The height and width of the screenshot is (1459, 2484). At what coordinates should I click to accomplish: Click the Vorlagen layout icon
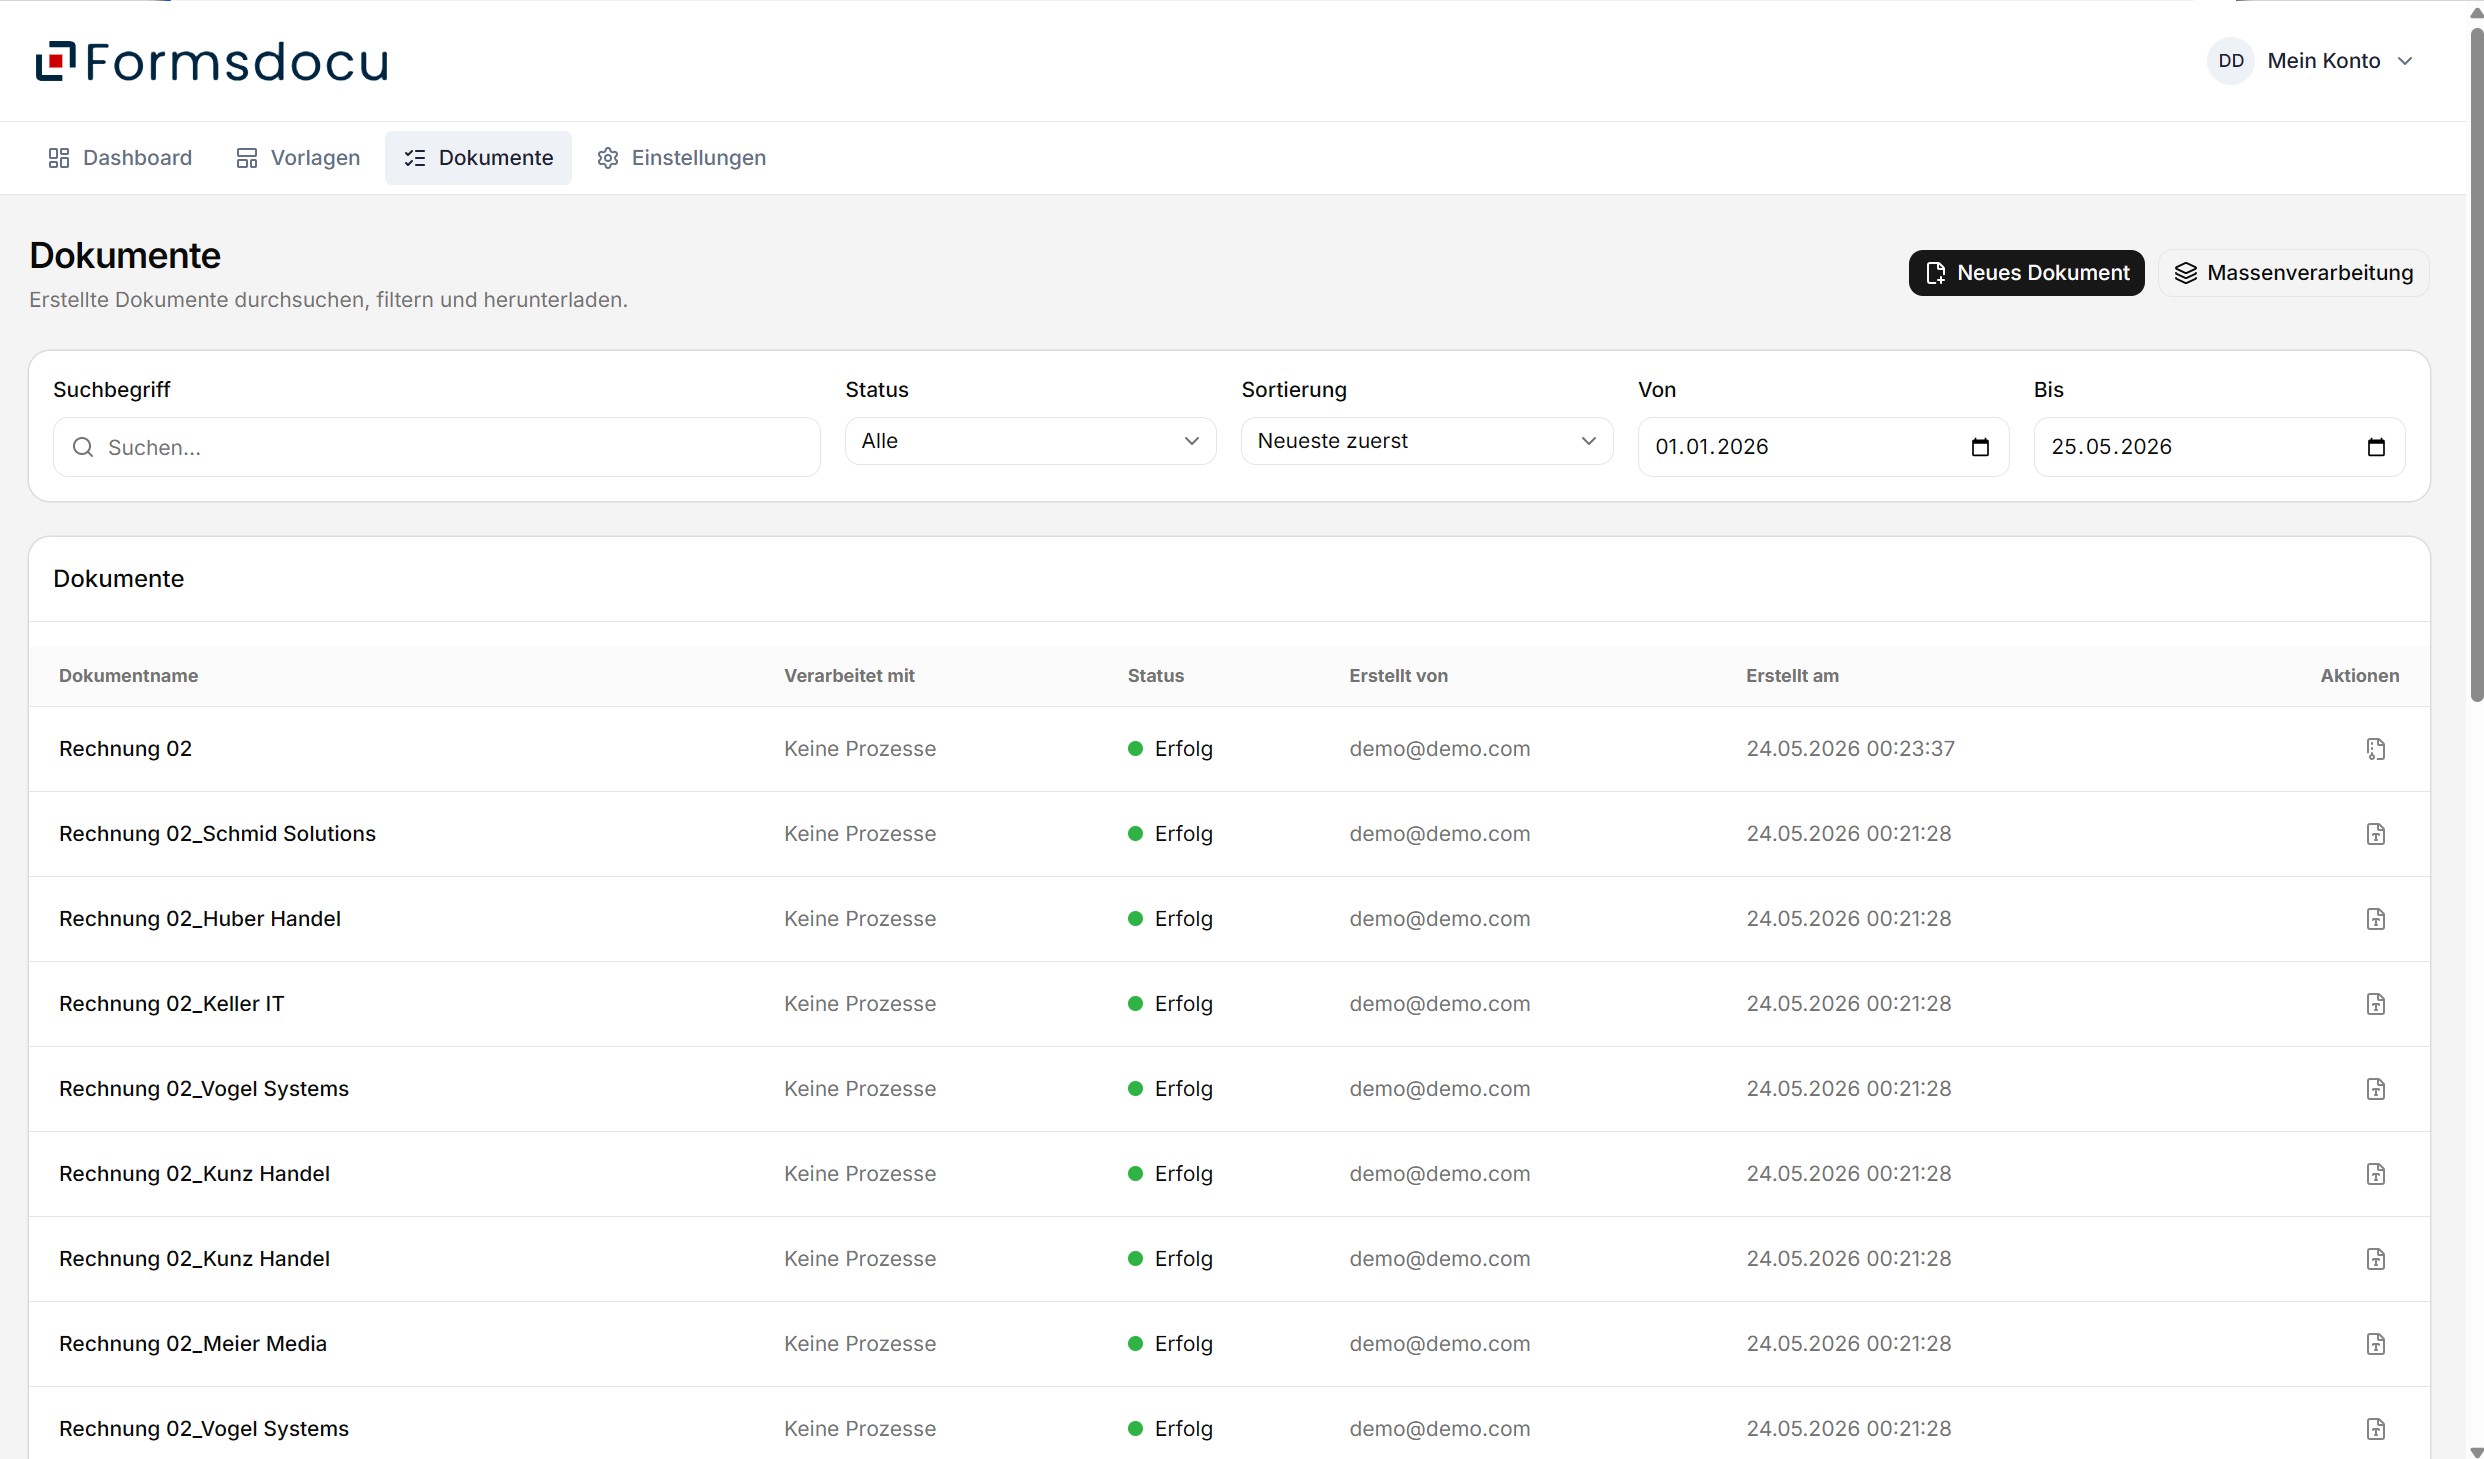246,158
